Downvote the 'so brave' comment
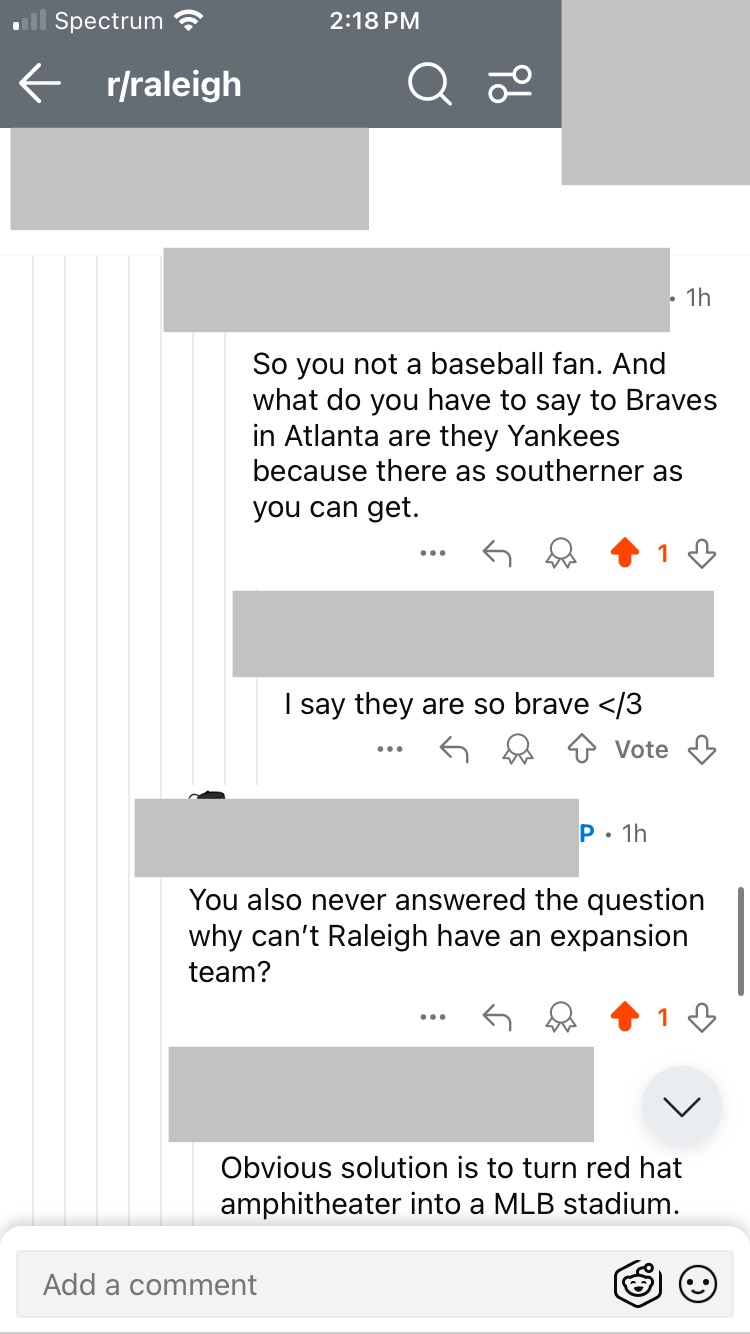750x1334 pixels. [703, 749]
